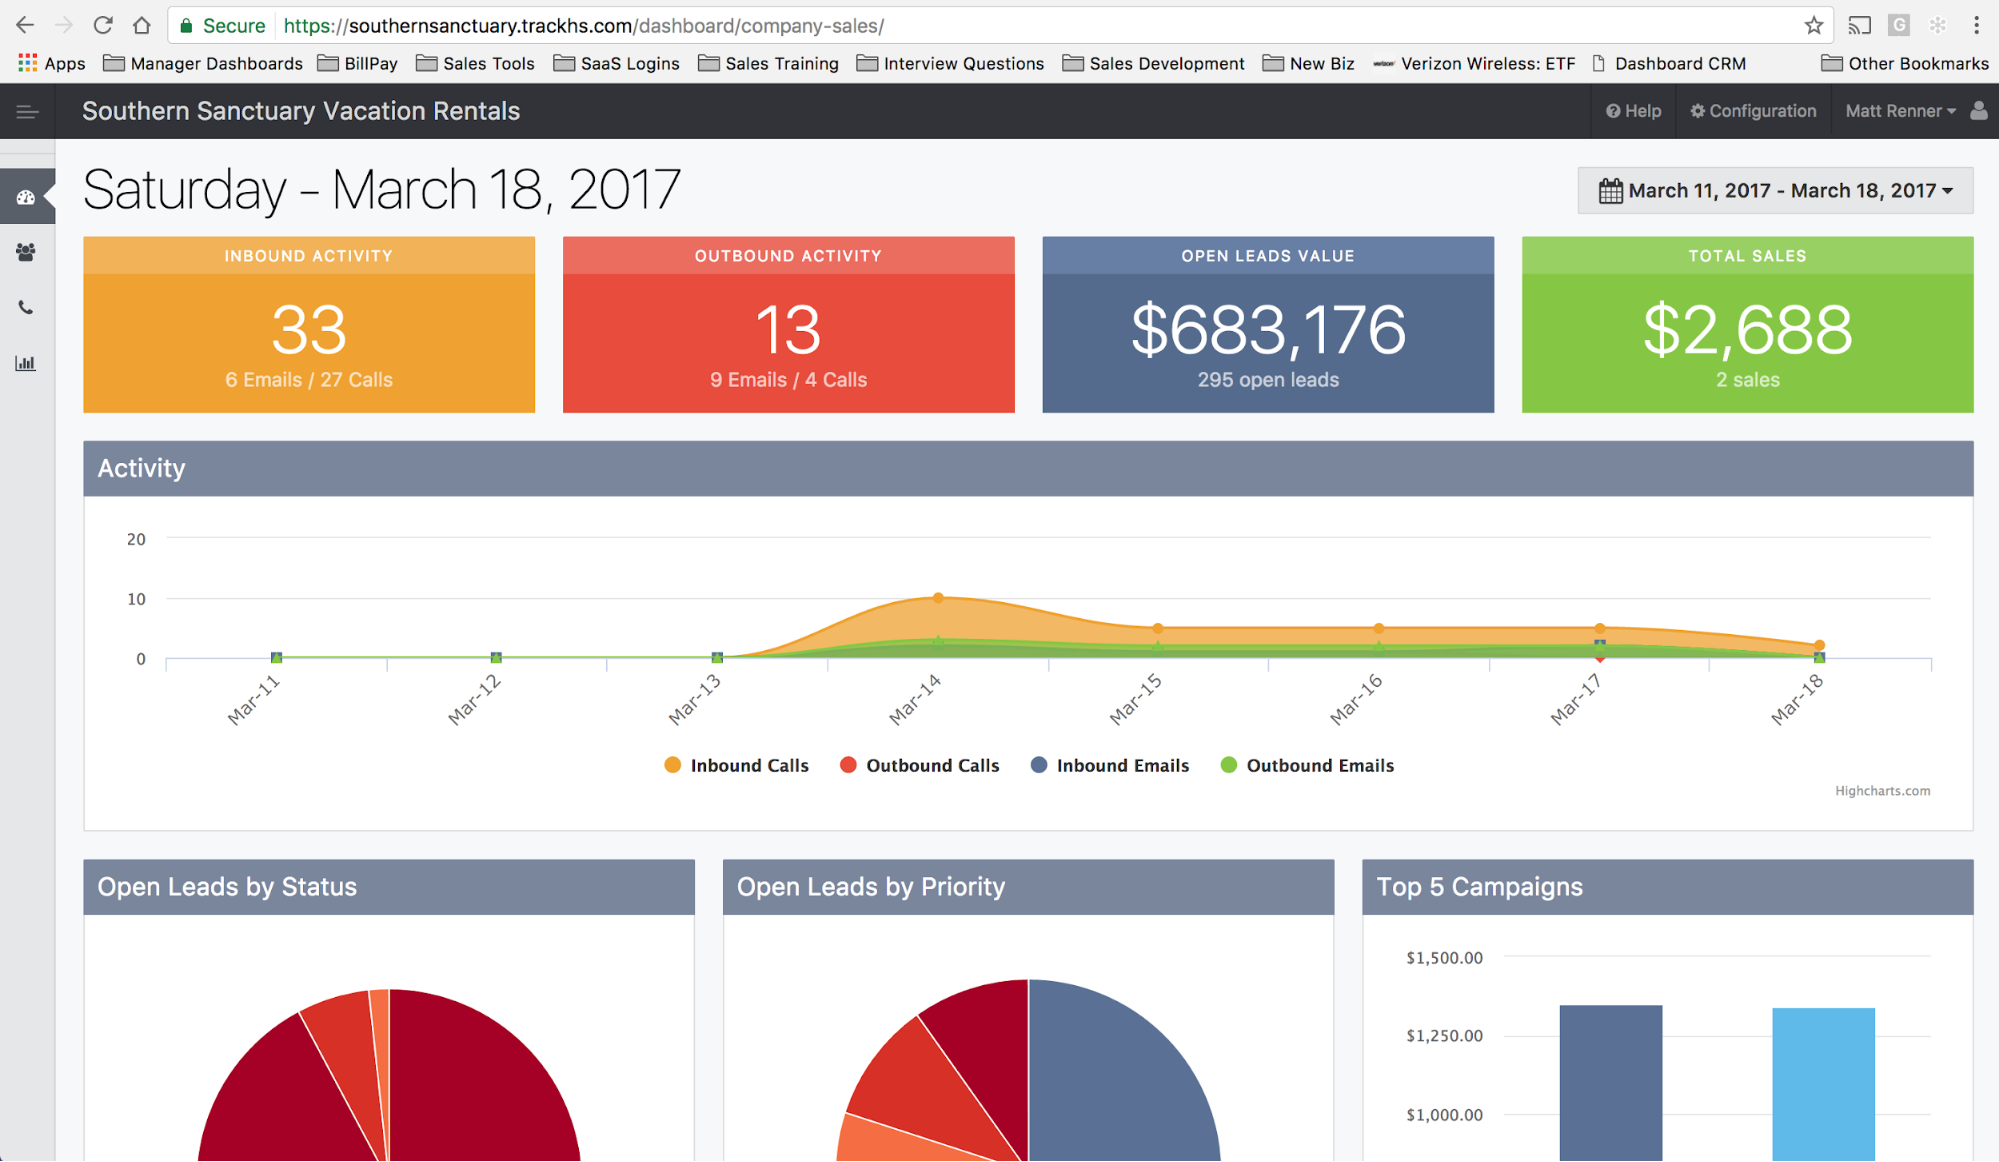Reload the page with refresh icon
This screenshot has height=1162, width=1999.
102,26
